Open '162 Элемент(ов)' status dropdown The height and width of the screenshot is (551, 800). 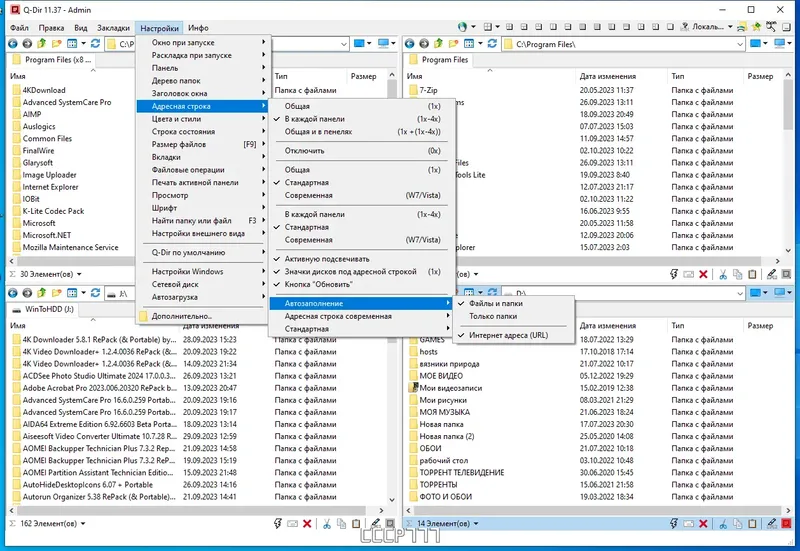(83, 523)
